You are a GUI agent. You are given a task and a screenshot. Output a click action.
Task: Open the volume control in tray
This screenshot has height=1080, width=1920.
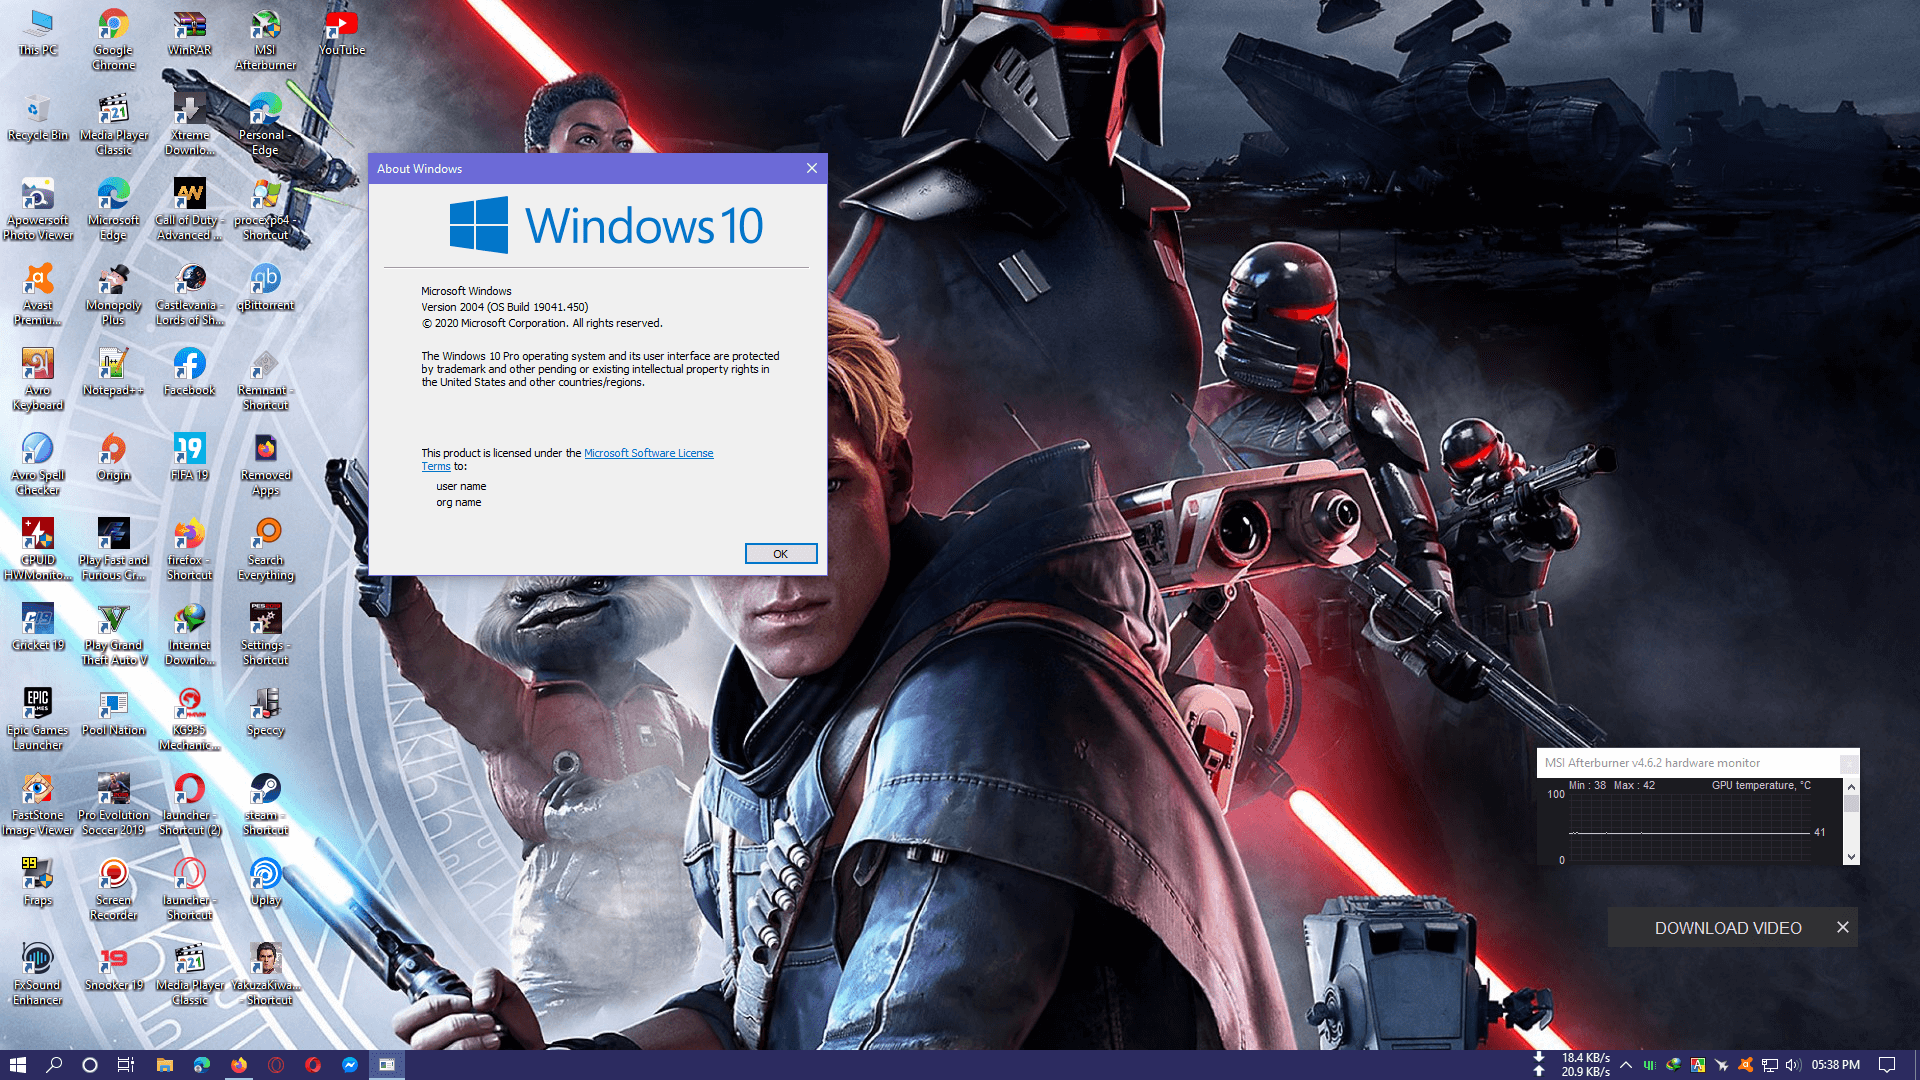coord(1792,1065)
